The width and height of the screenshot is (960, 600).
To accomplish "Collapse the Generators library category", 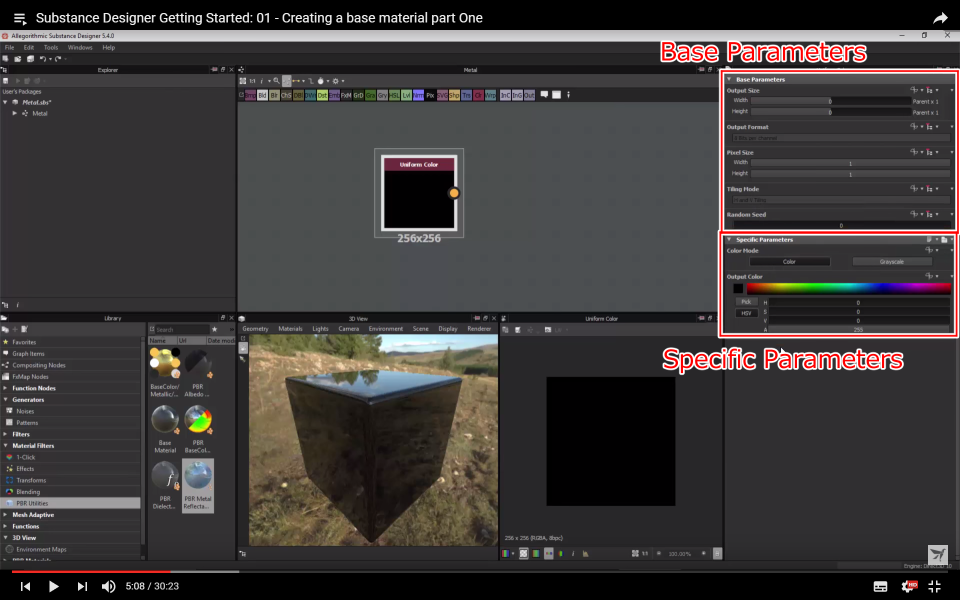I will 6,400.
